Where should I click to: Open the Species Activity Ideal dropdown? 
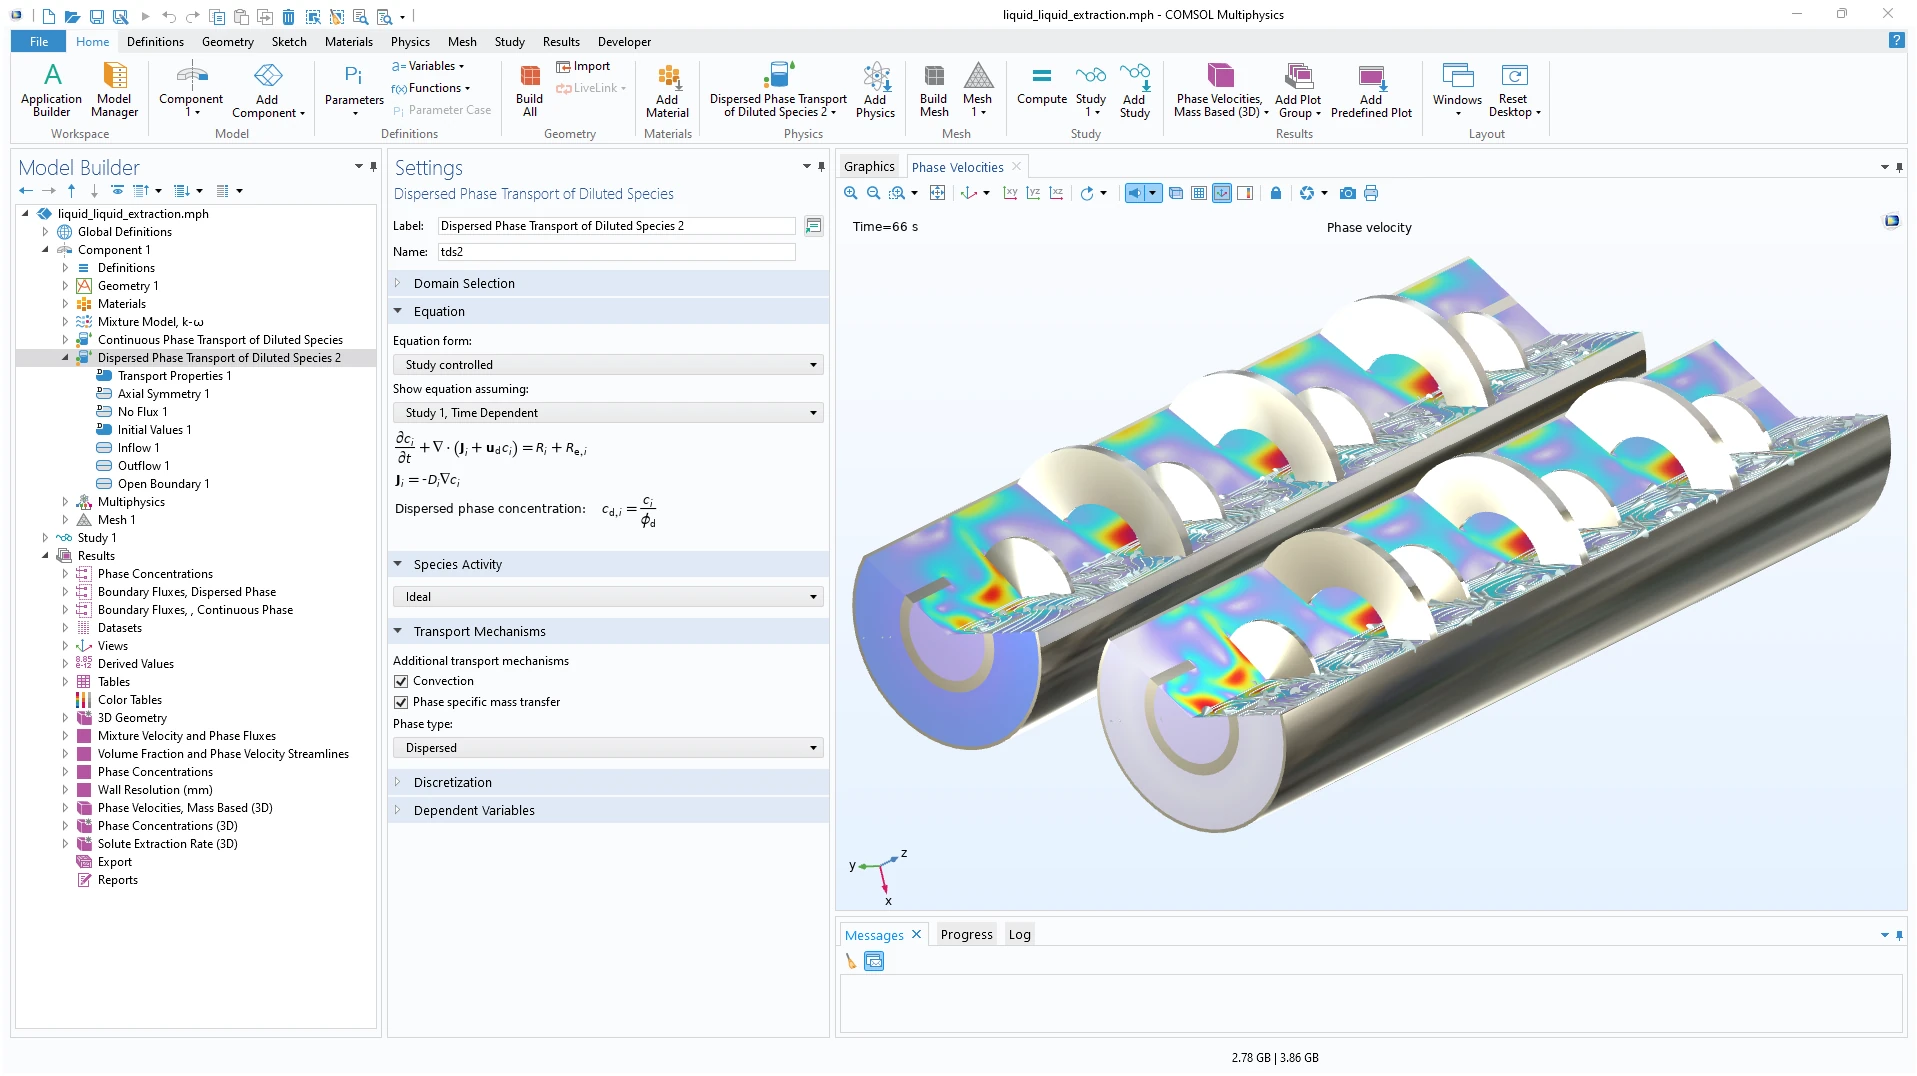pyautogui.click(x=608, y=597)
